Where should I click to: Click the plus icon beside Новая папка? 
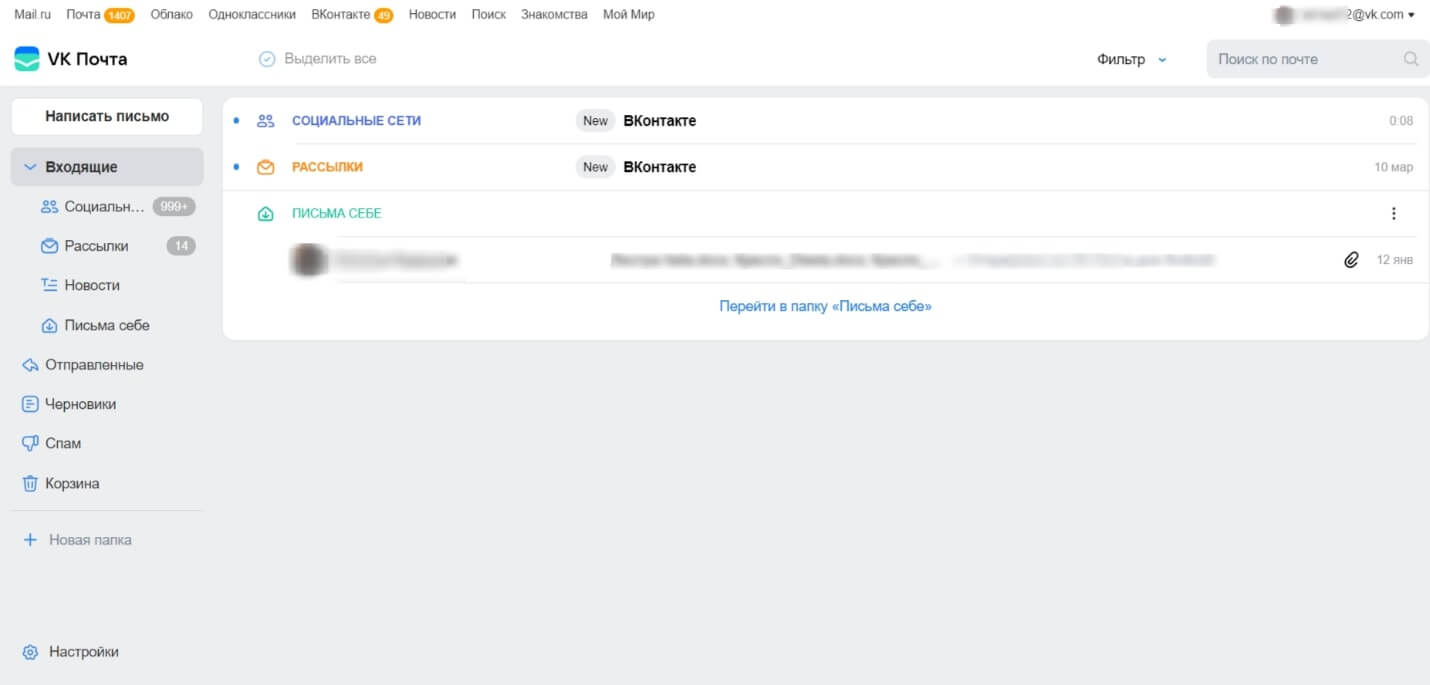click(x=30, y=540)
